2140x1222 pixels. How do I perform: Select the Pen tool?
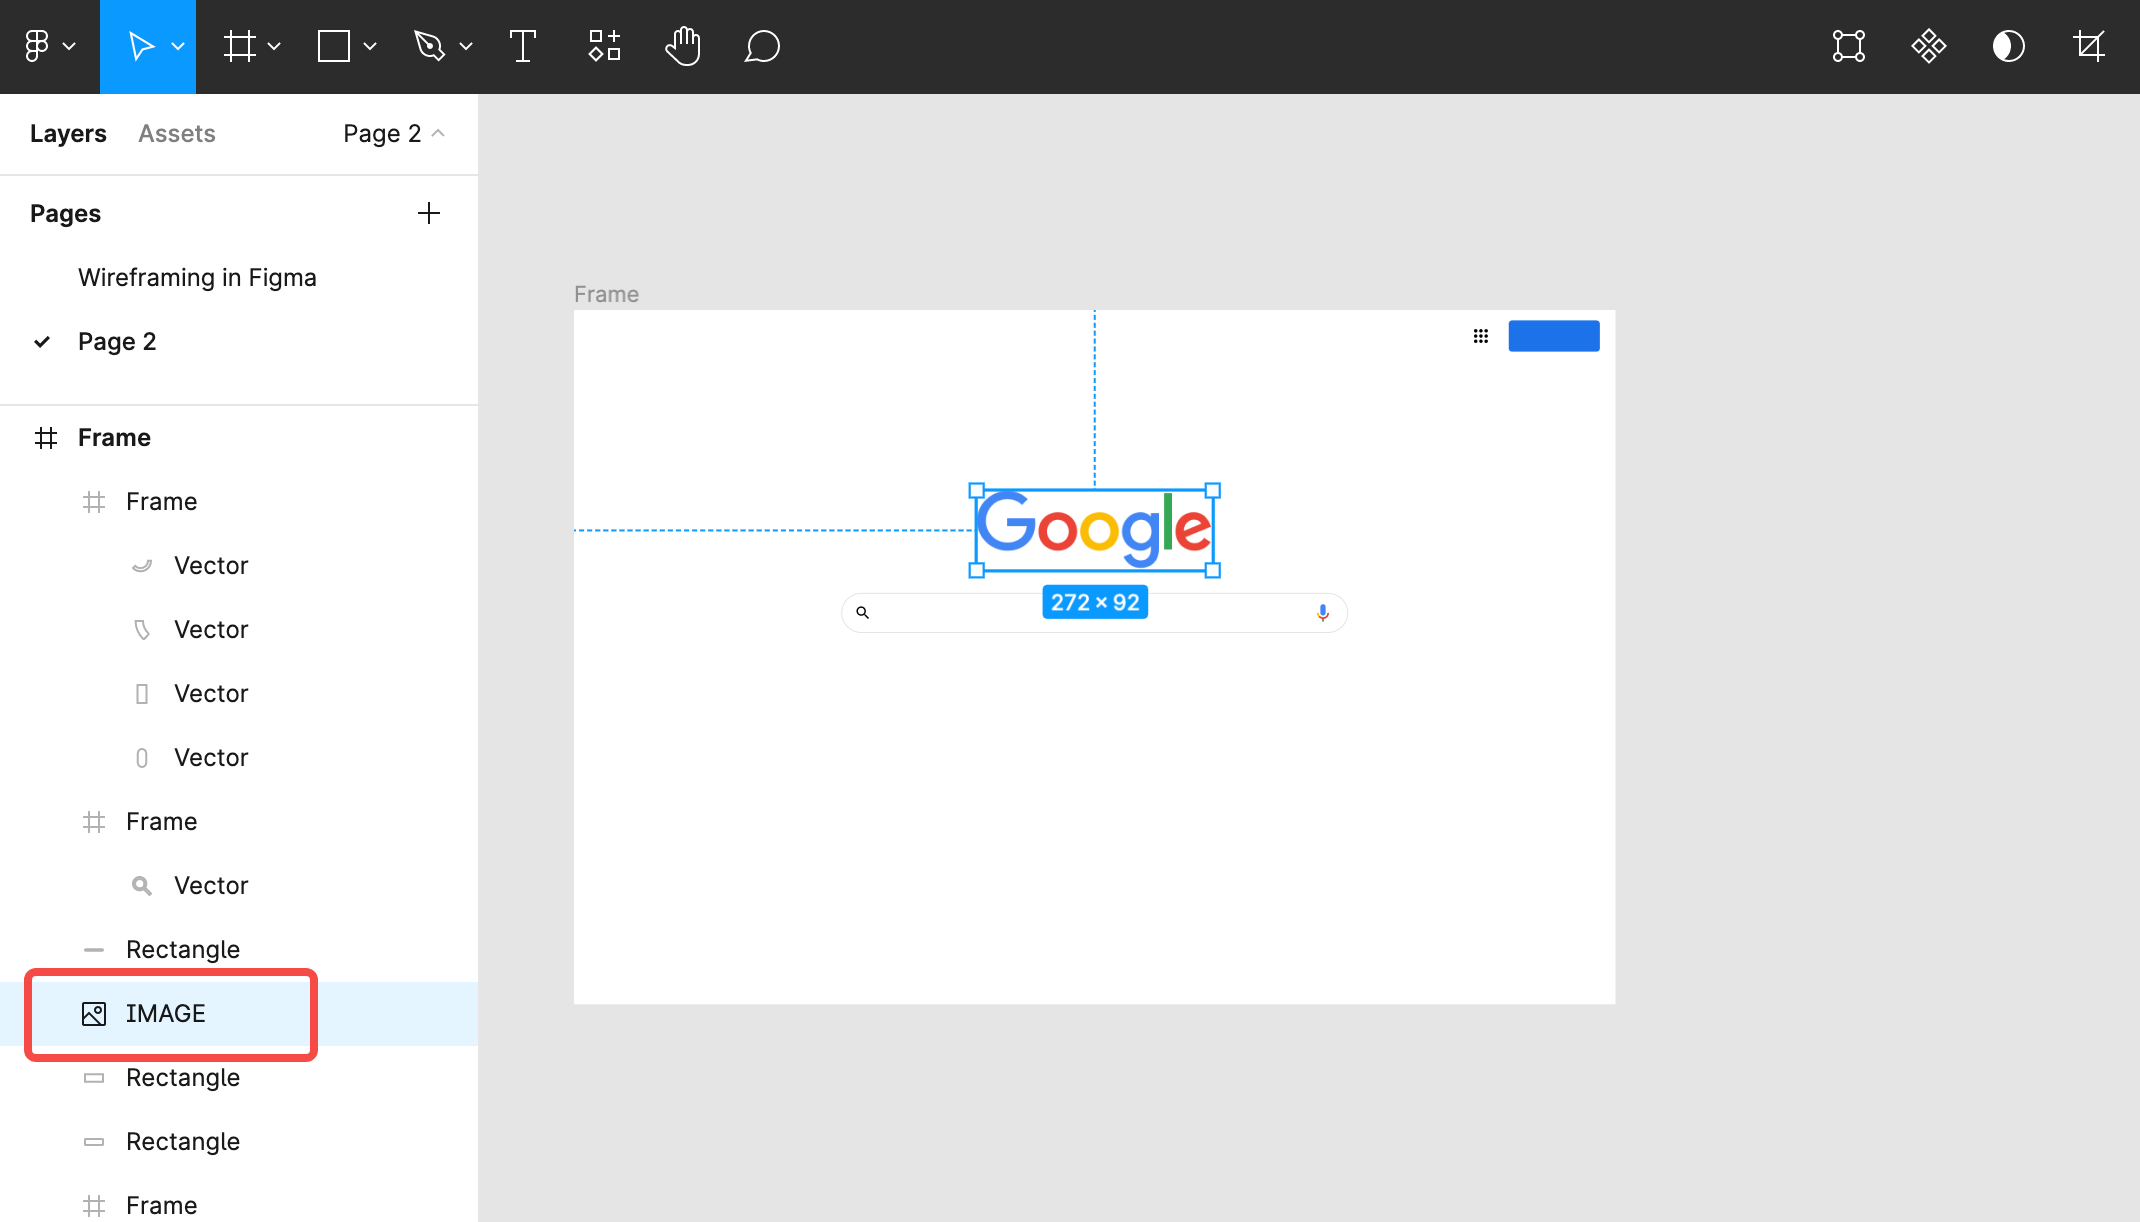(429, 46)
